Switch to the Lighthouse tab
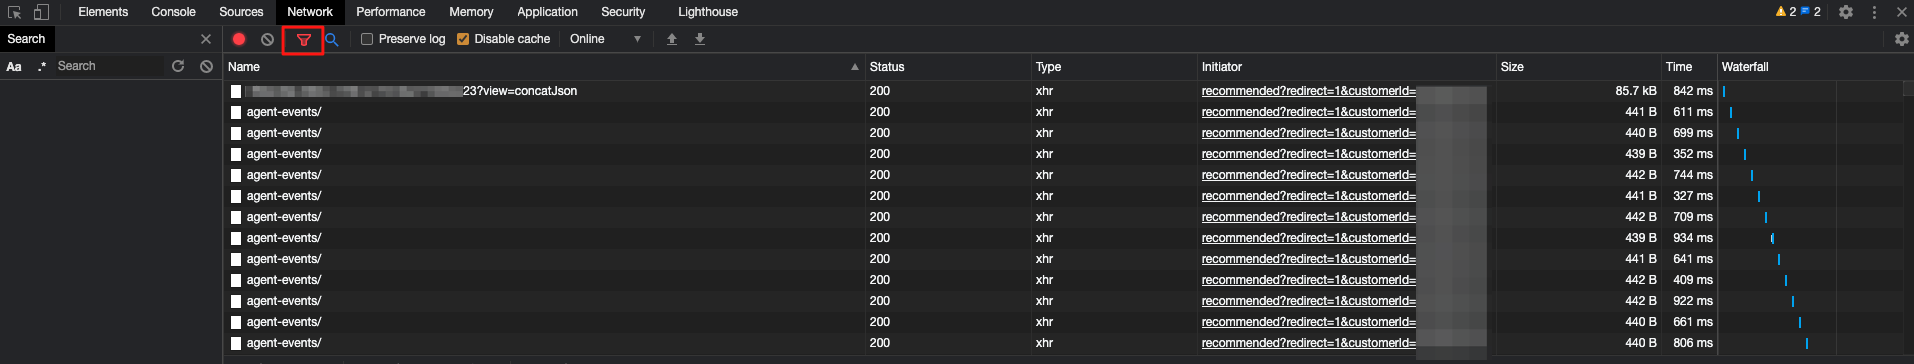1914x364 pixels. pos(708,12)
